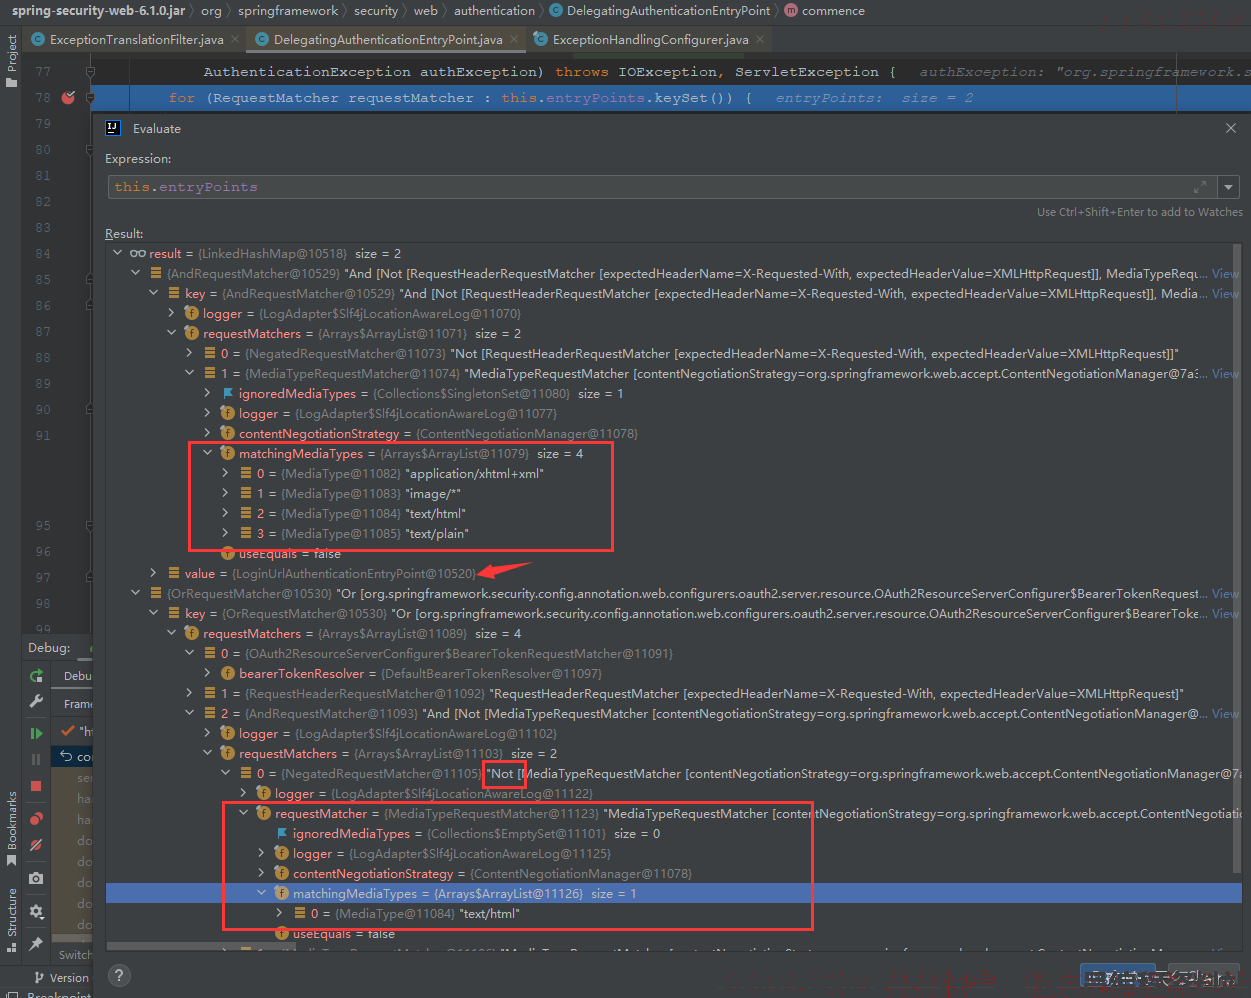Click the authentication breadcrumb
Viewport: 1251px width, 998px height.
(x=494, y=11)
